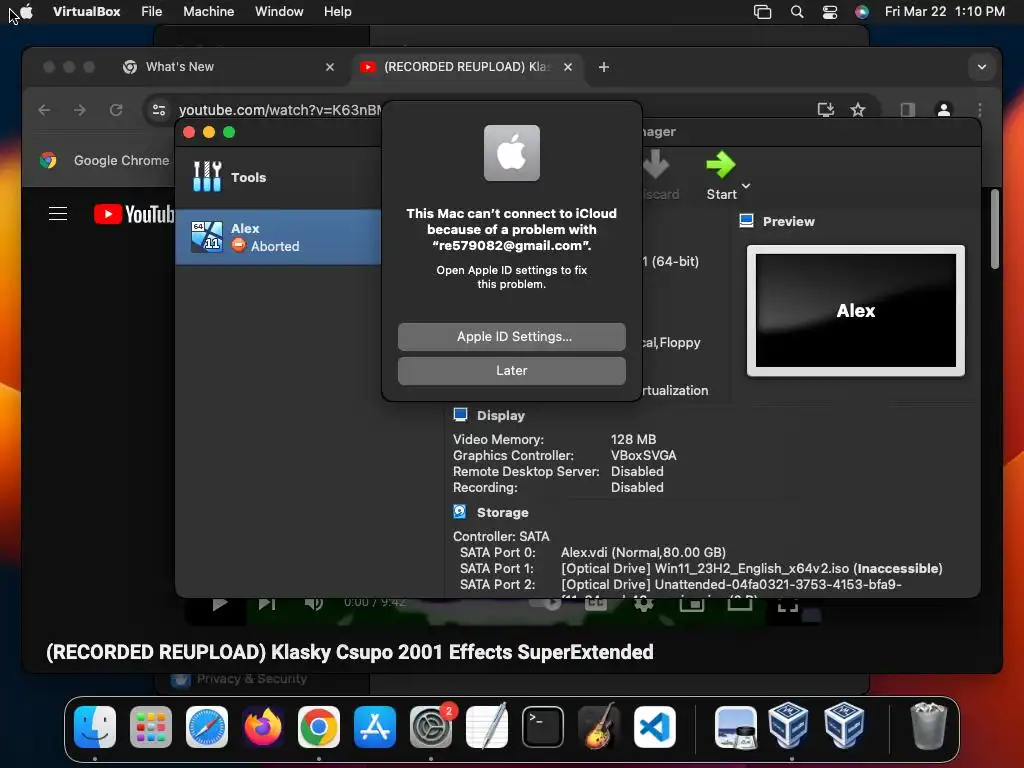Expand the Start button dropdown arrow

click(746, 185)
